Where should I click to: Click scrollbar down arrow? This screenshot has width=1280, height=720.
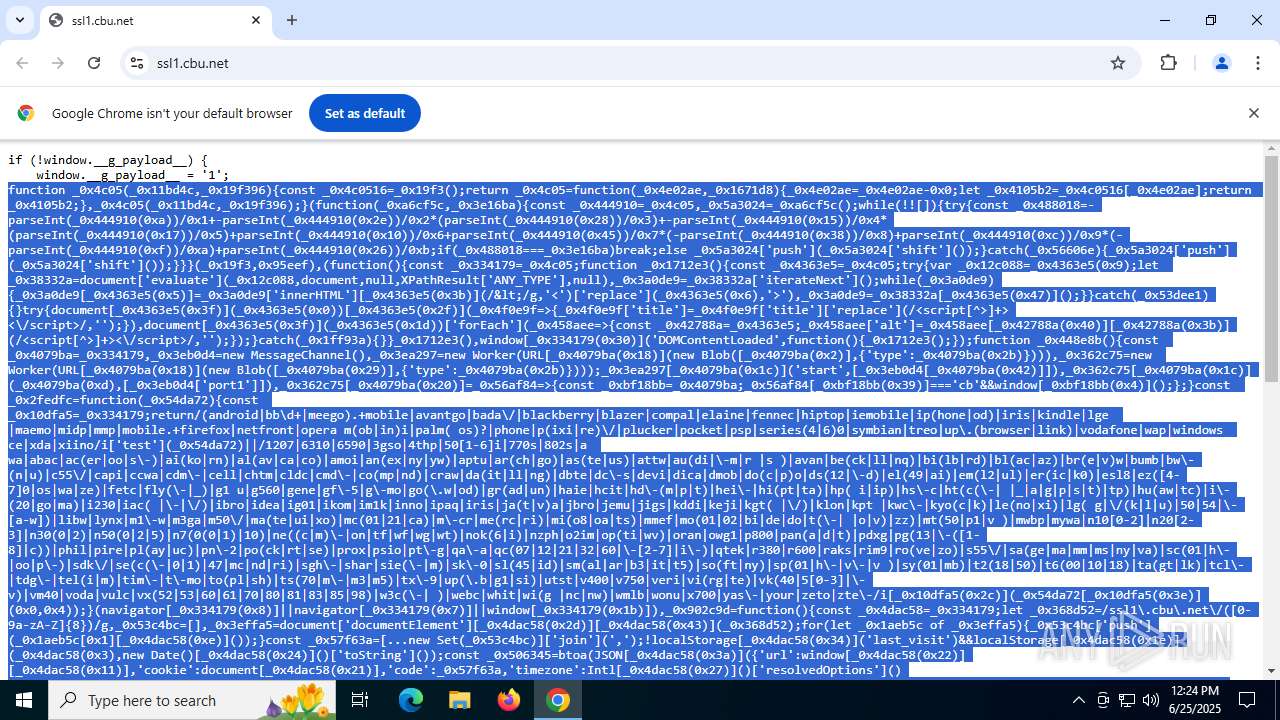(1271, 671)
